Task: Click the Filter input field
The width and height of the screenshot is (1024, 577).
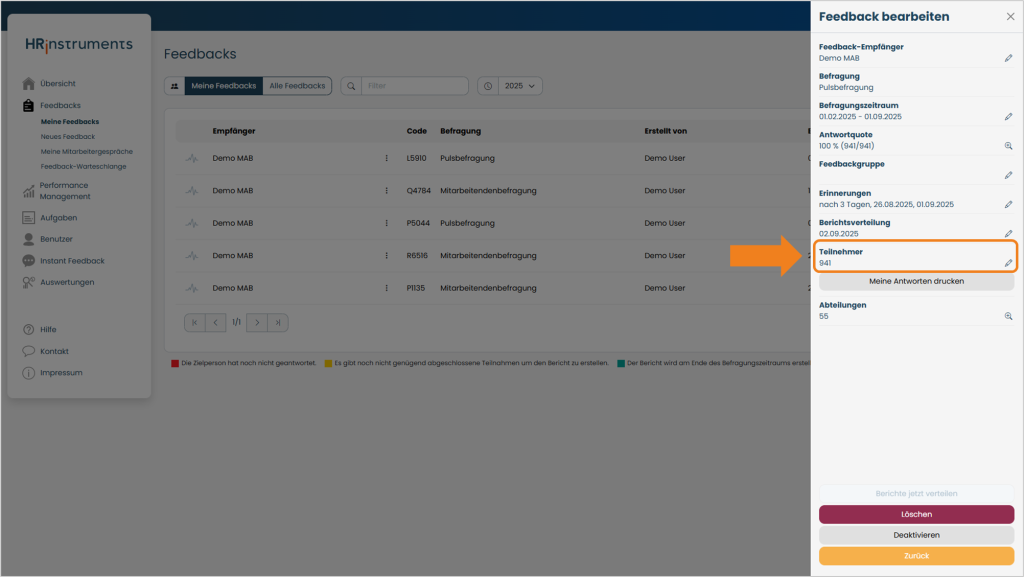Action: pos(415,86)
